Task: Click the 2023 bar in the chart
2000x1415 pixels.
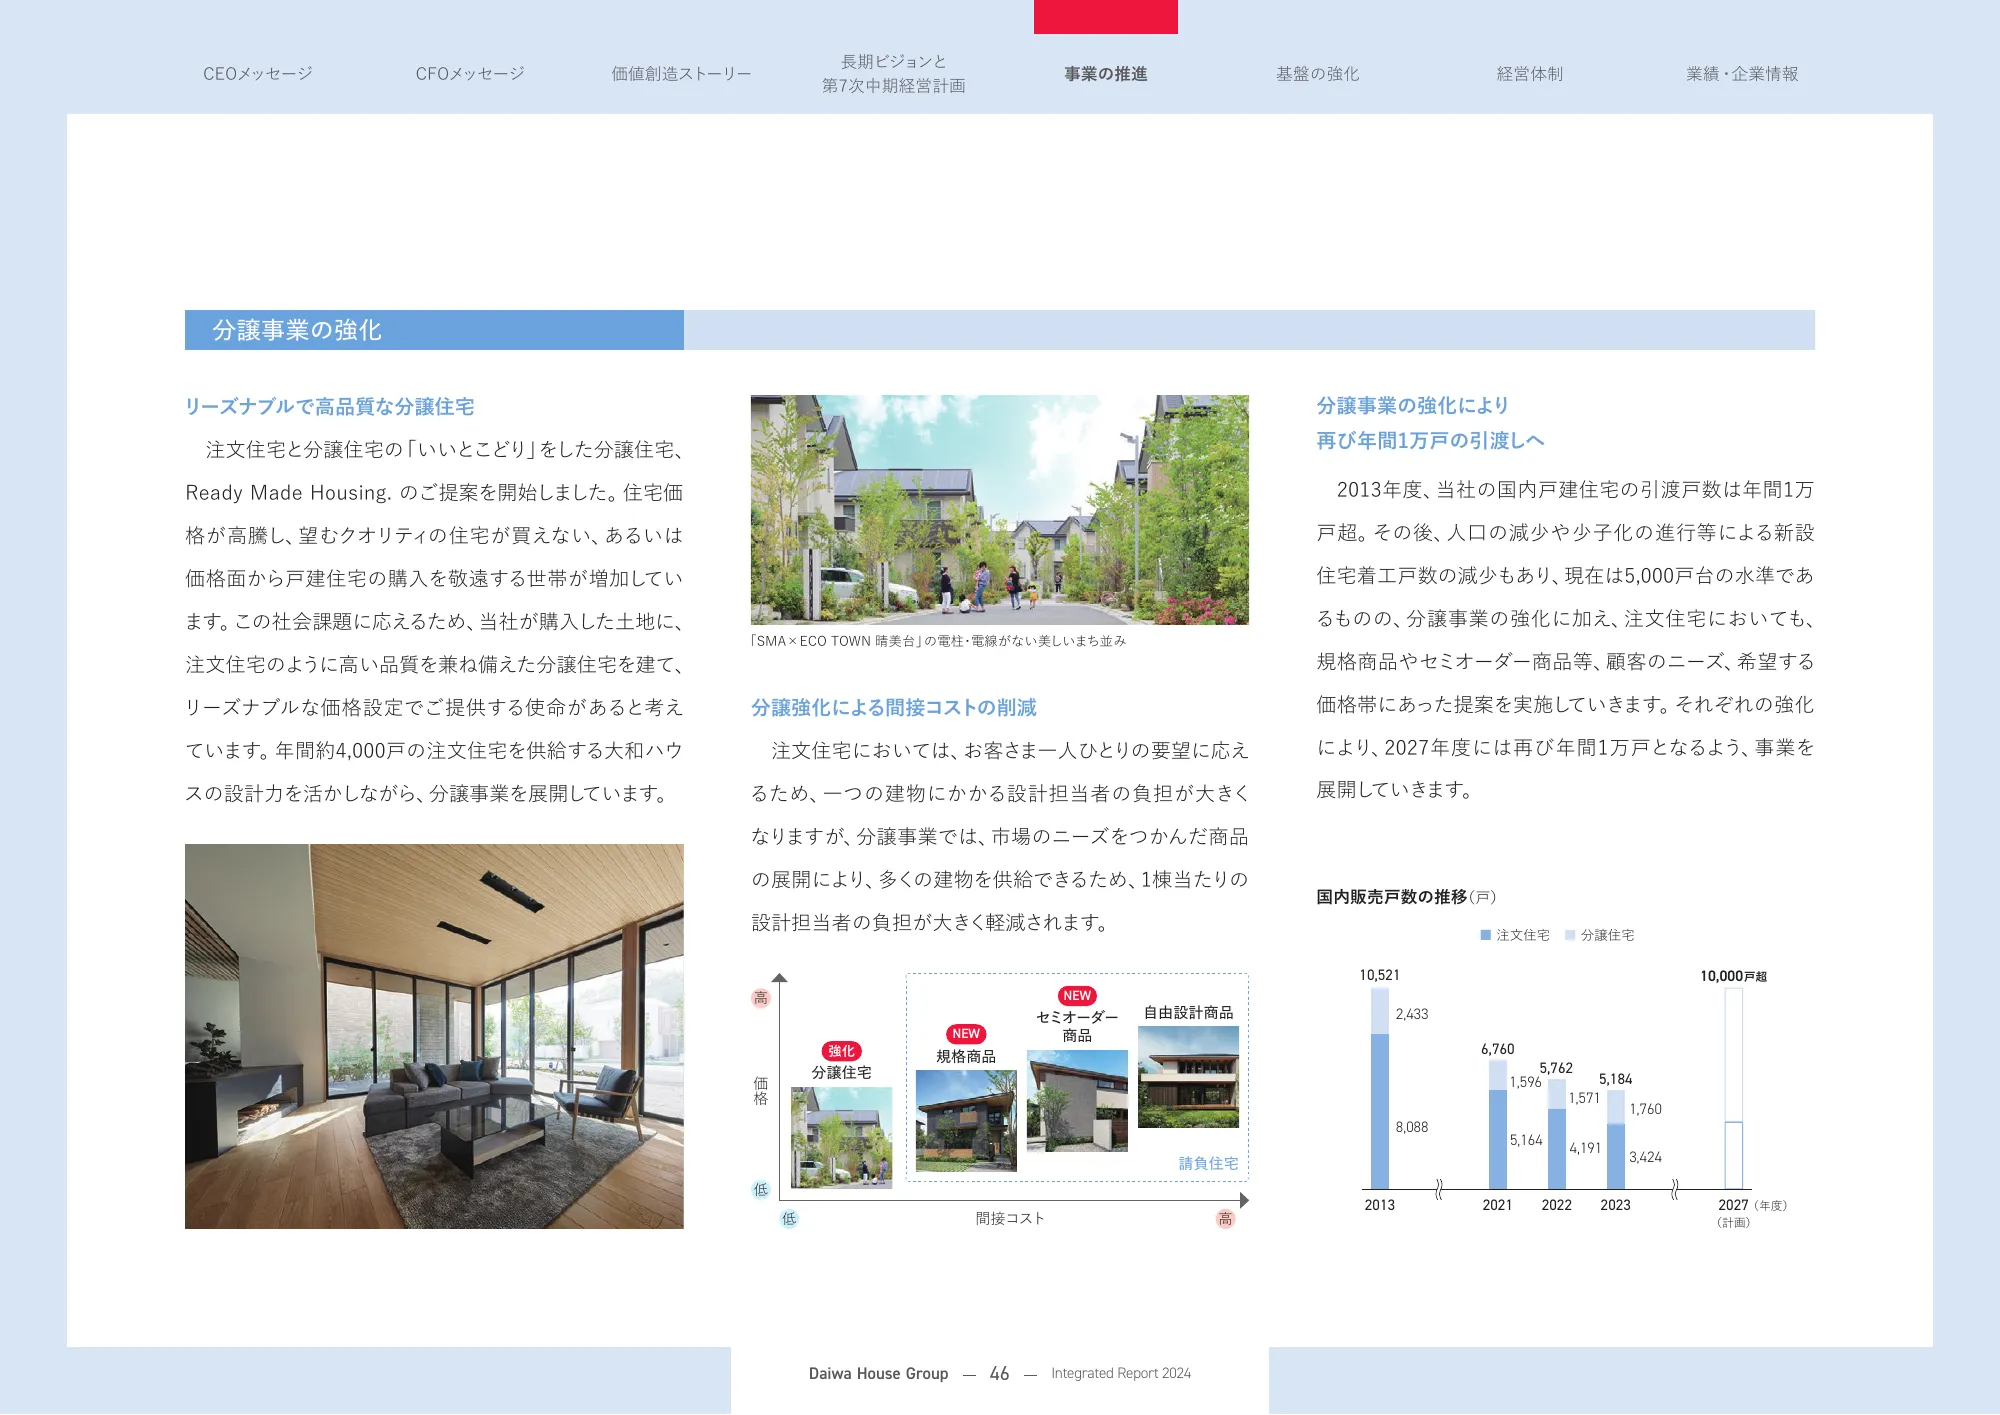Action: [1616, 1140]
